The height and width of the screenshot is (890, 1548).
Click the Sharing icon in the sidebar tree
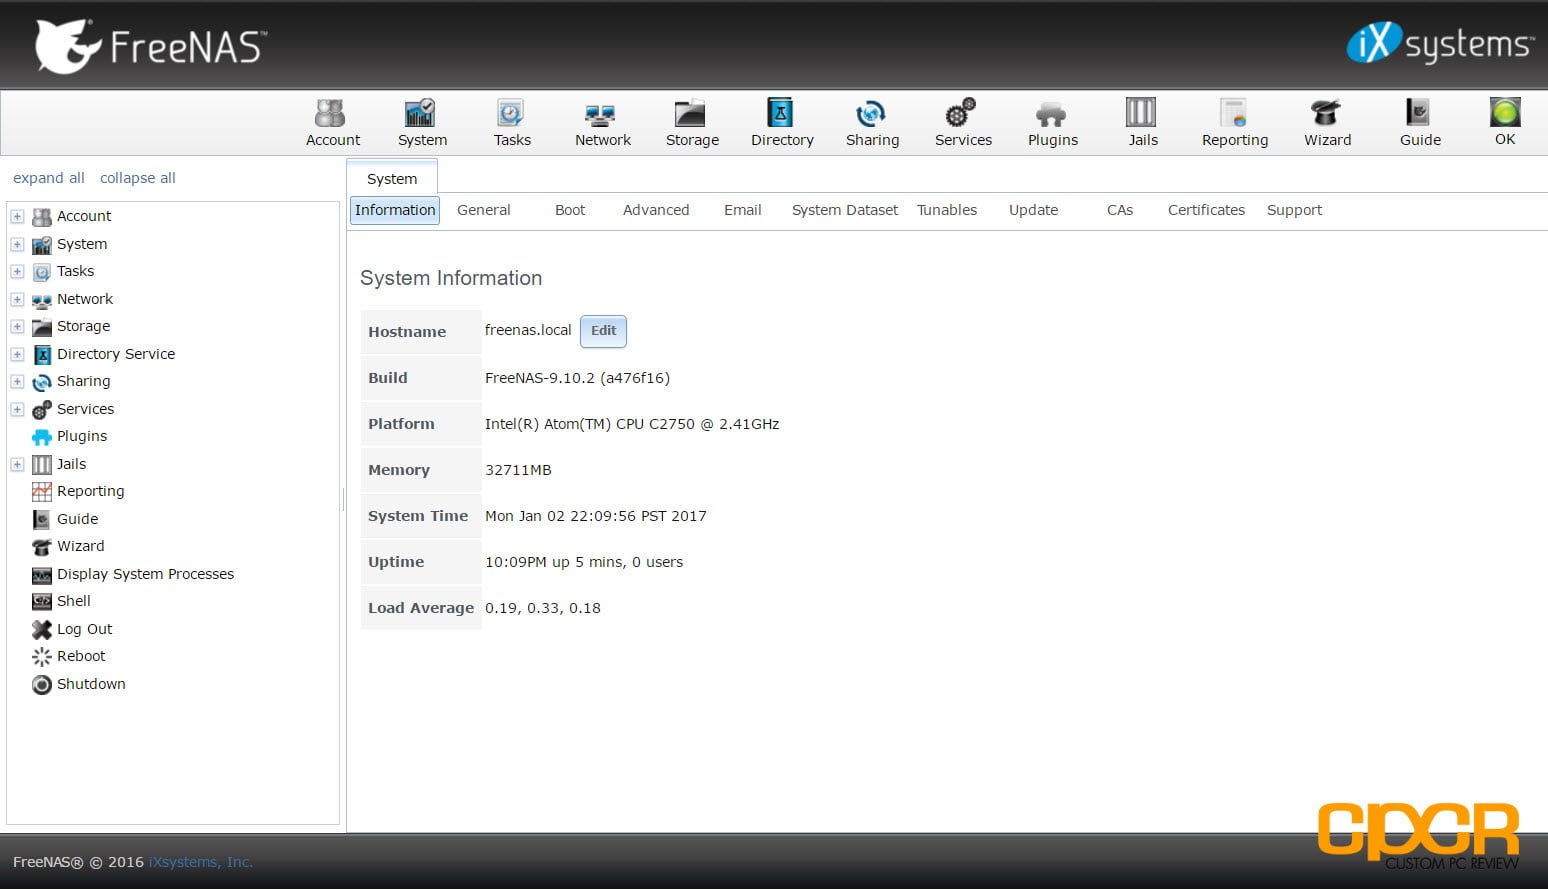click(x=42, y=382)
